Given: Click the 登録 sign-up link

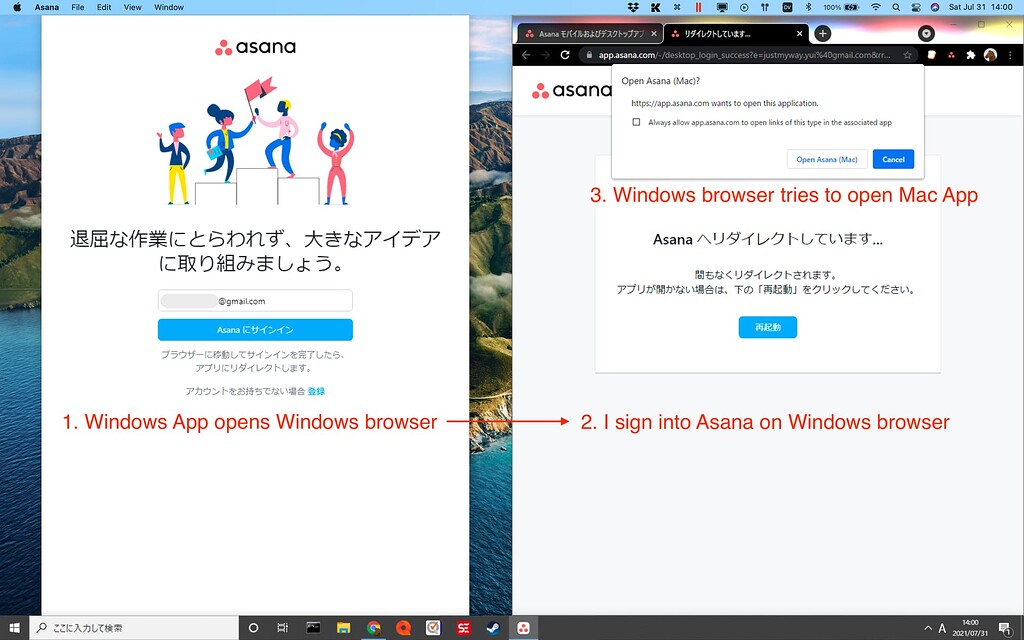Looking at the screenshot, I should 315,391.
